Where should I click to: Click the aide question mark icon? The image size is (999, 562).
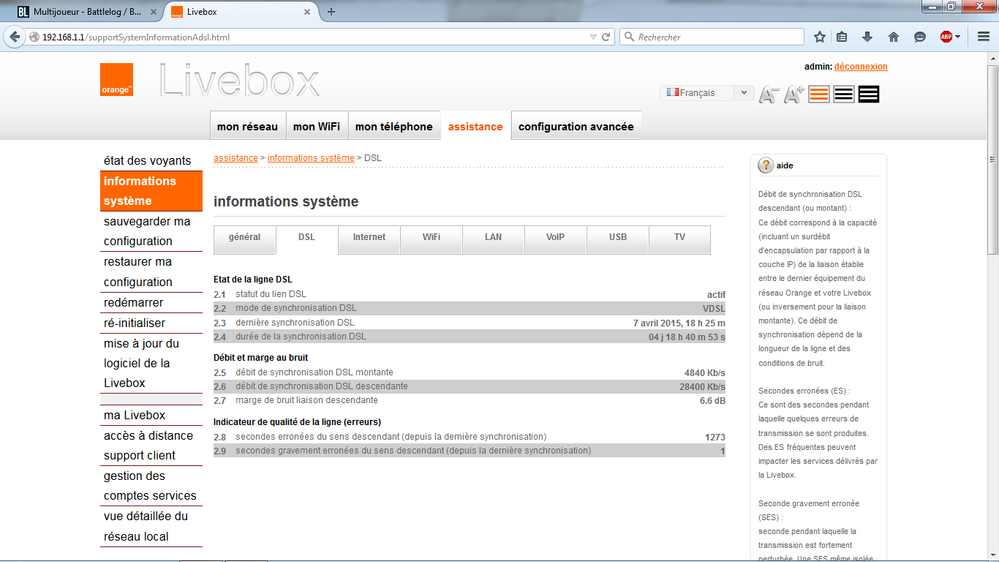click(x=765, y=166)
